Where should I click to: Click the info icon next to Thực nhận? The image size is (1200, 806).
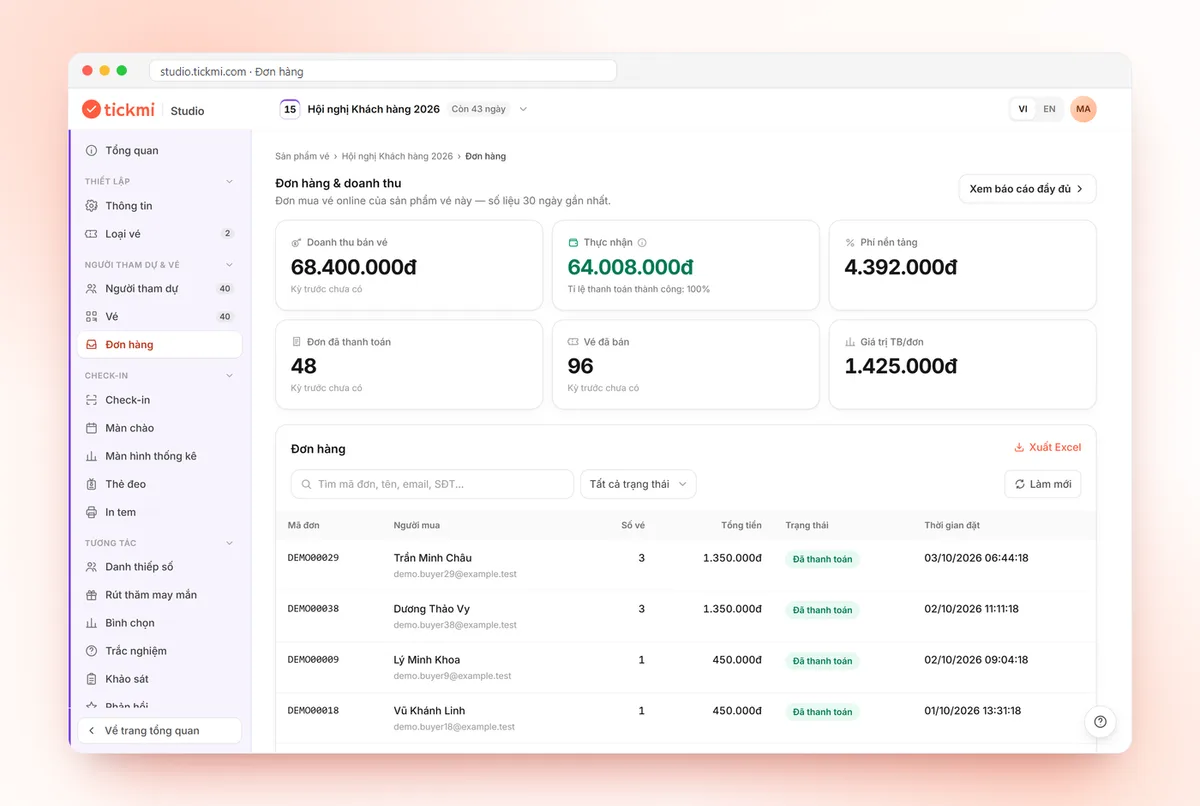click(642, 243)
